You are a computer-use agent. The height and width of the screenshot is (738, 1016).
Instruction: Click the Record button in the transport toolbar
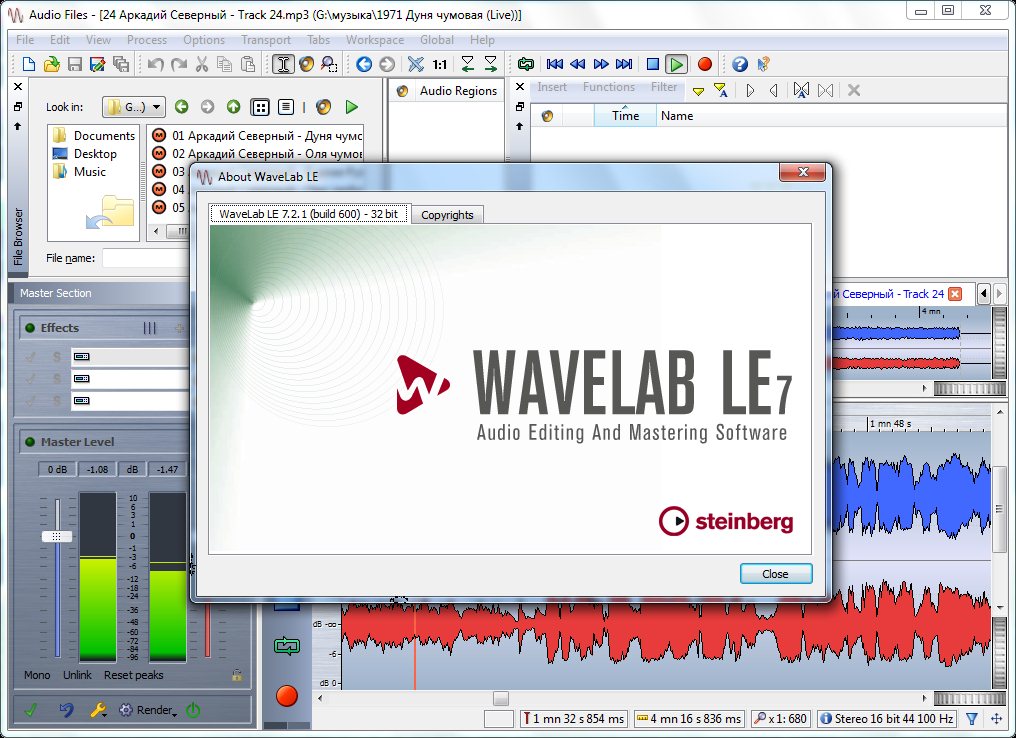tap(704, 64)
